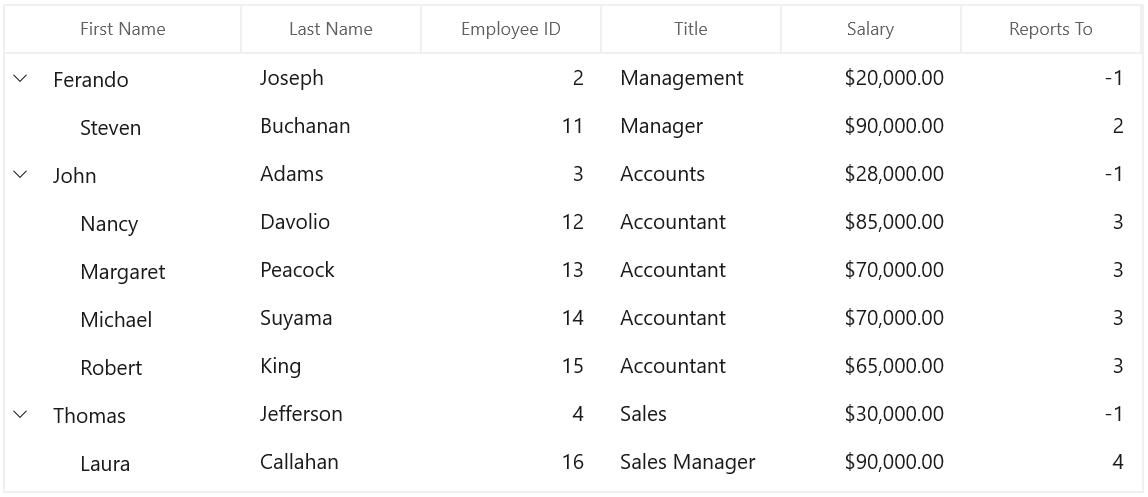Select the Nancy first name cell
This screenshot has height=497, width=1148.
point(109,223)
